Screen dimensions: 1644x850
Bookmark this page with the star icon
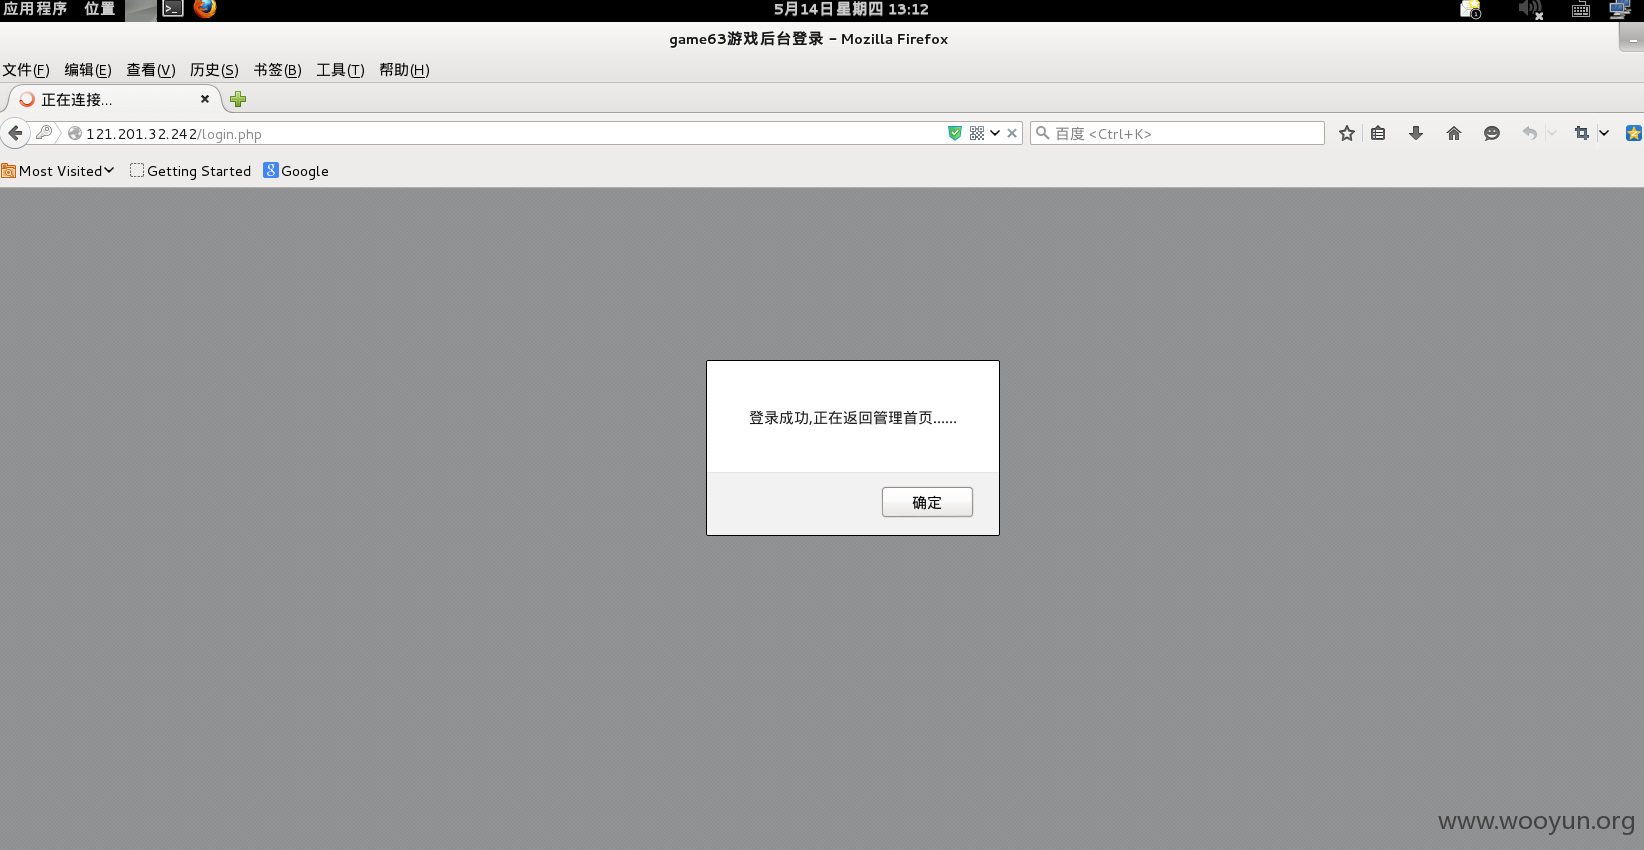[x=1347, y=133]
